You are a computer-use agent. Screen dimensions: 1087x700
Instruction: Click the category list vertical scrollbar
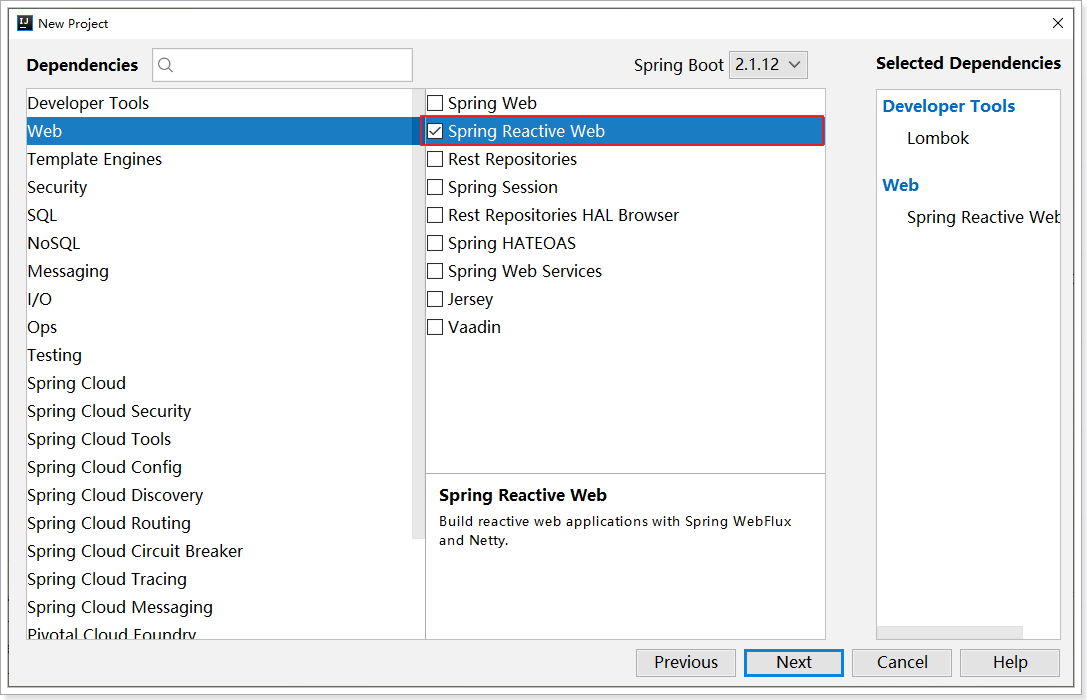(x=418, y=313)
